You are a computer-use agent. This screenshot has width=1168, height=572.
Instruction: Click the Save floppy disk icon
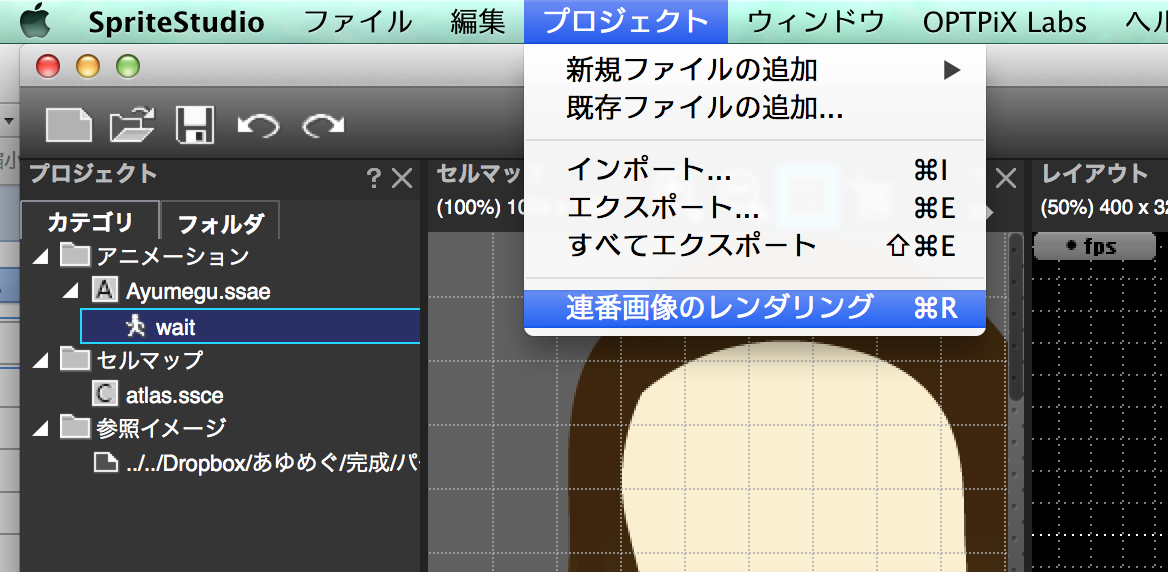pos(194,124)
